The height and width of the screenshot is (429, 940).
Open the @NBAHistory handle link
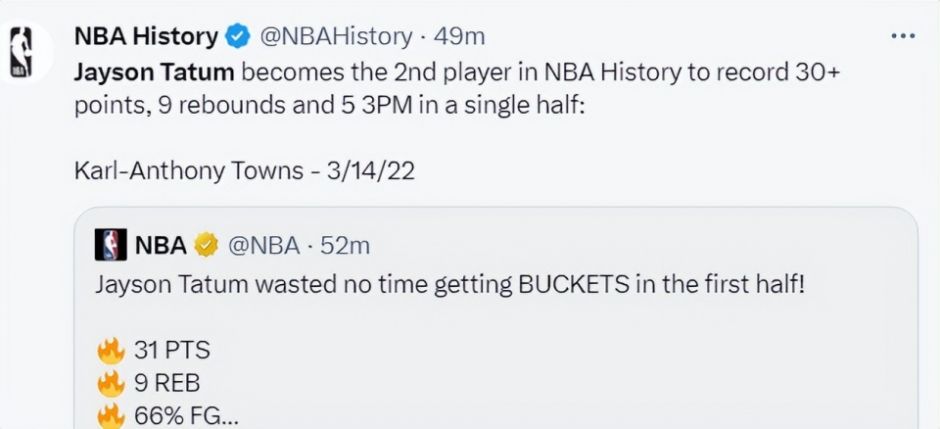click(x=335, y=37)
